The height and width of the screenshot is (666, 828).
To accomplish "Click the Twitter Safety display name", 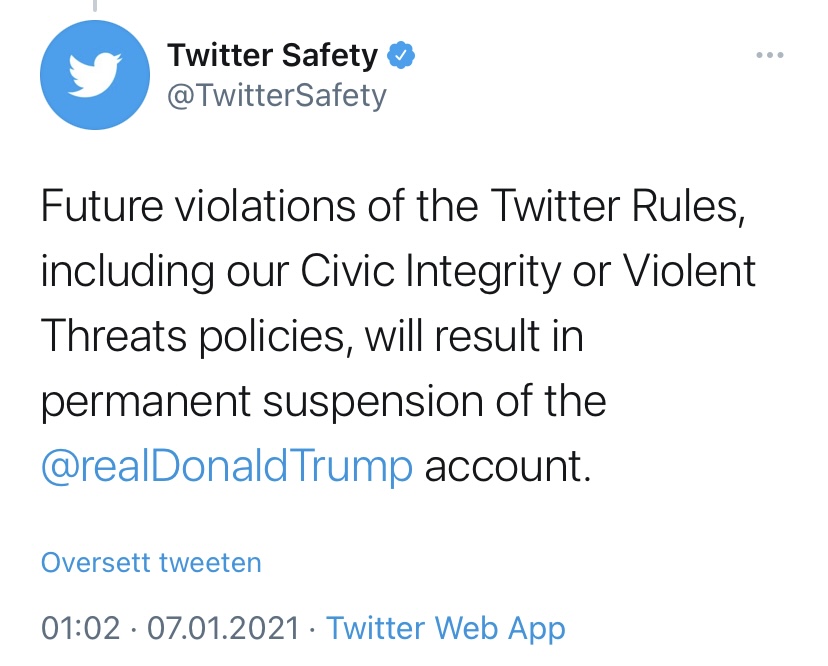I will (272, 56).
